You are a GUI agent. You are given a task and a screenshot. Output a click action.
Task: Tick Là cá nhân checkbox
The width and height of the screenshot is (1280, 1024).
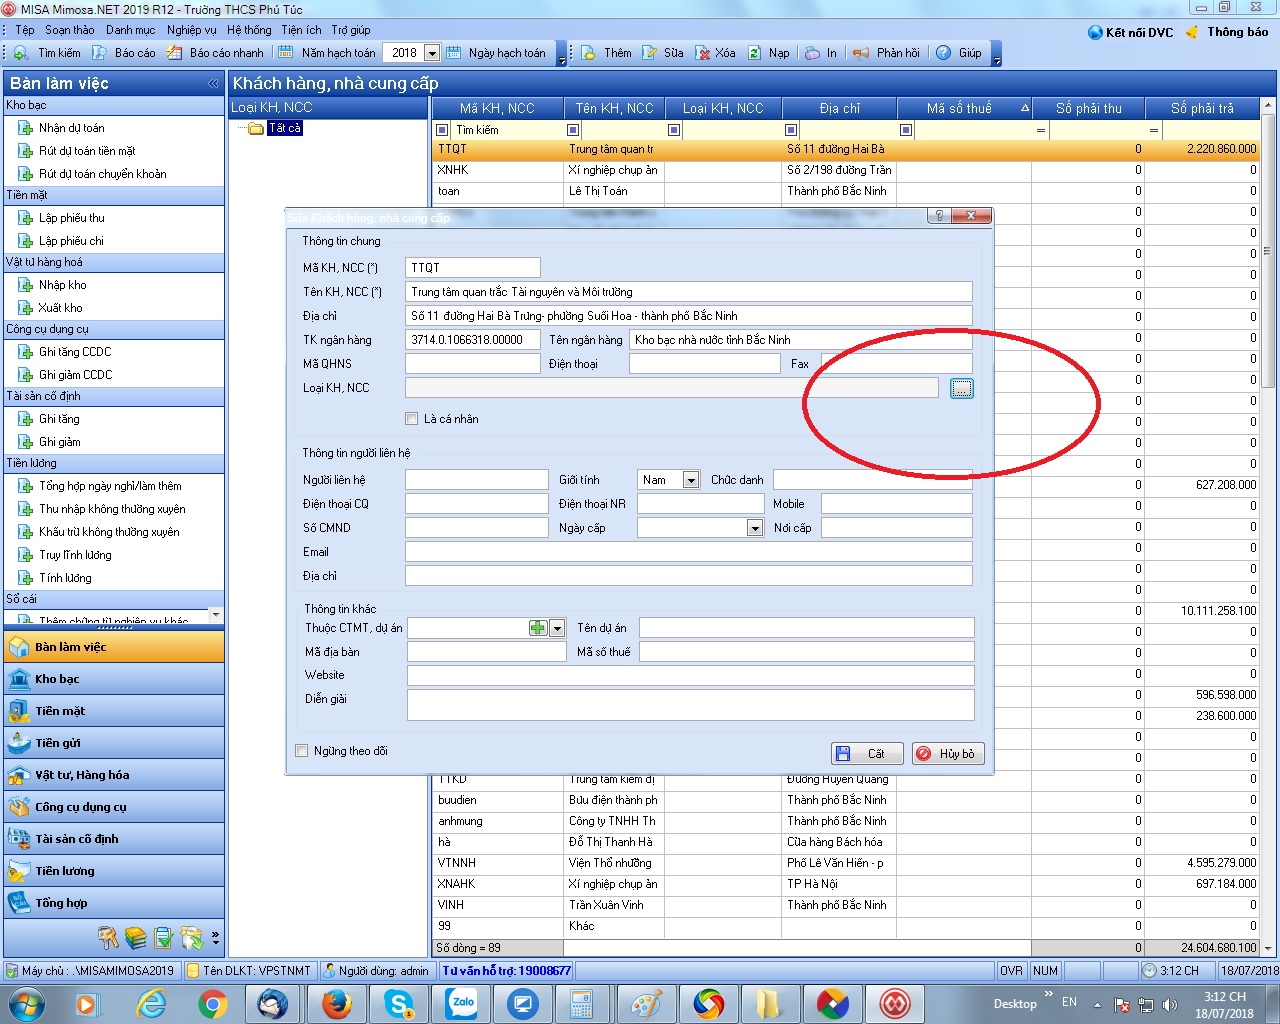(x=411, y=419)
